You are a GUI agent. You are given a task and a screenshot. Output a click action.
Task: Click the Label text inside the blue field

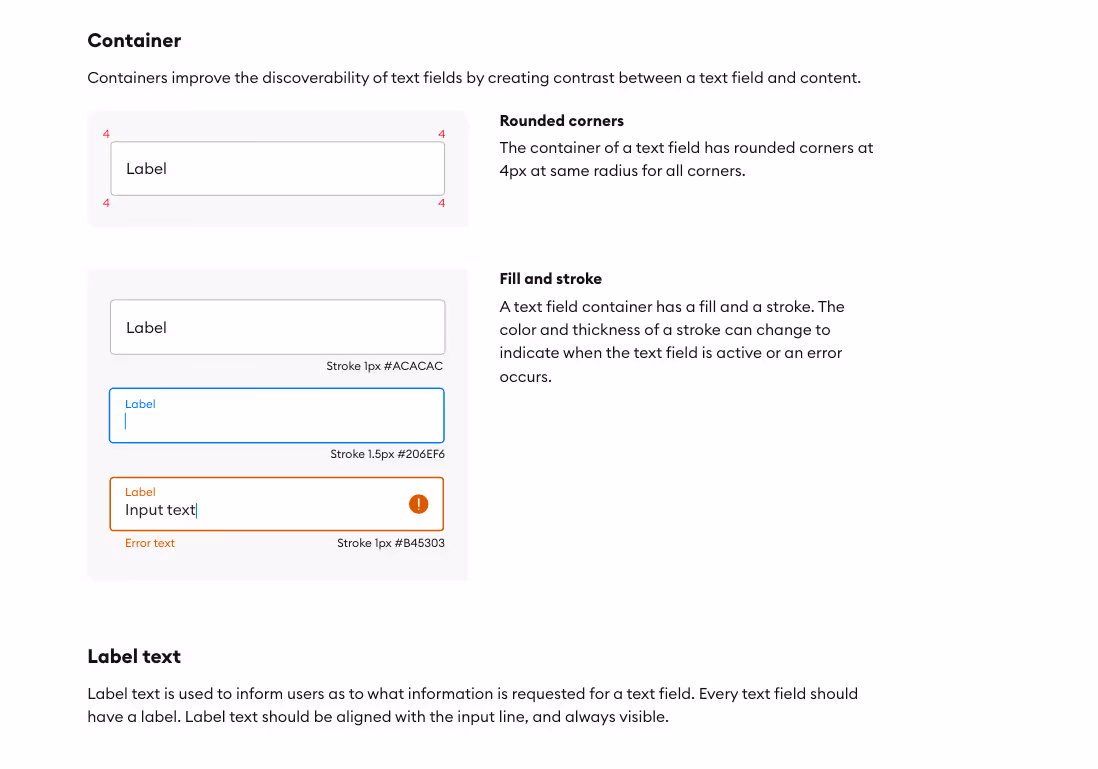tap(140, 404)
